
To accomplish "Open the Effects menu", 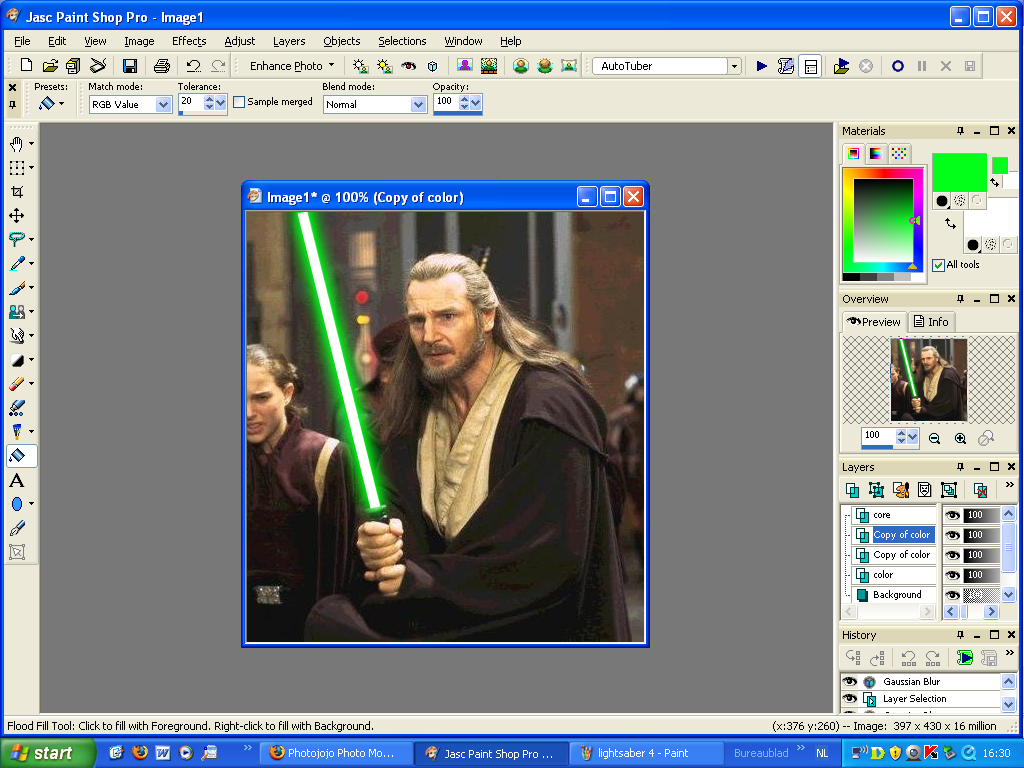I will 189,41.
